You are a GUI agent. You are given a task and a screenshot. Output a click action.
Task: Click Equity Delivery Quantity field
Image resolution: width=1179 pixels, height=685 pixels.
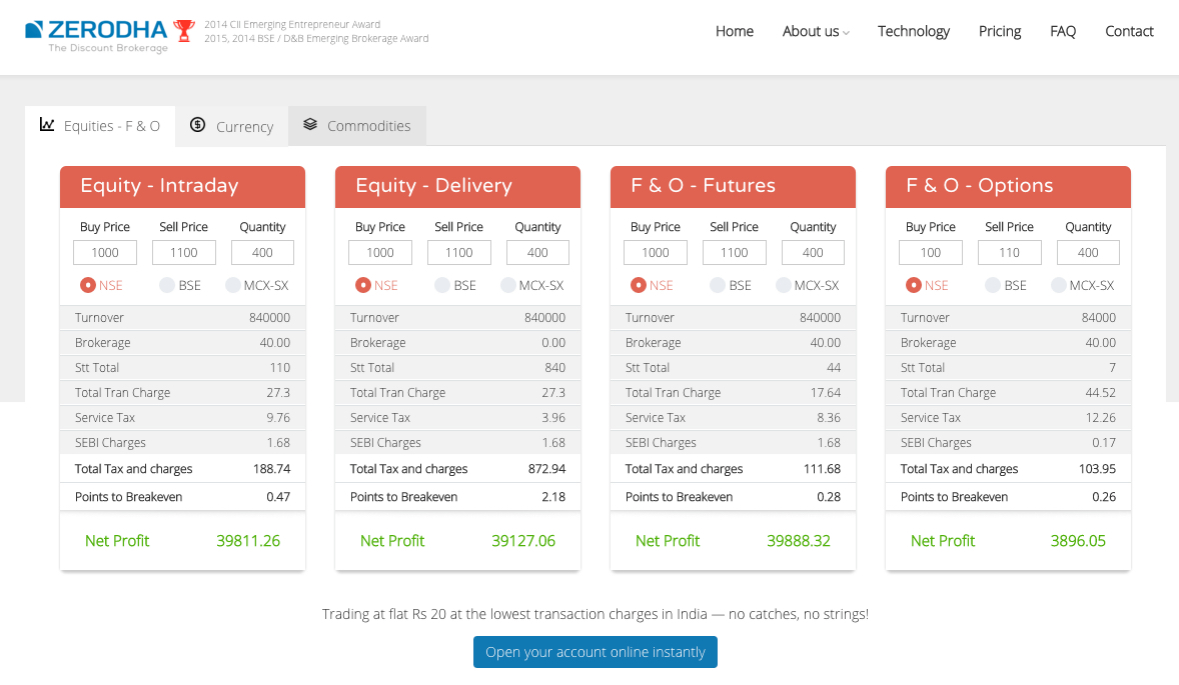(538, 253)
